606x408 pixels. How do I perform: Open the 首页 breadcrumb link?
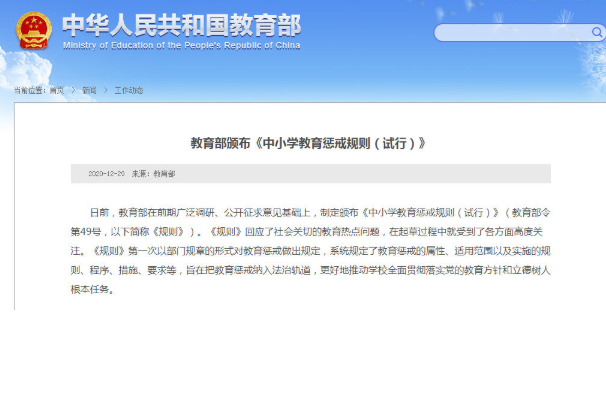pos(57,90)
